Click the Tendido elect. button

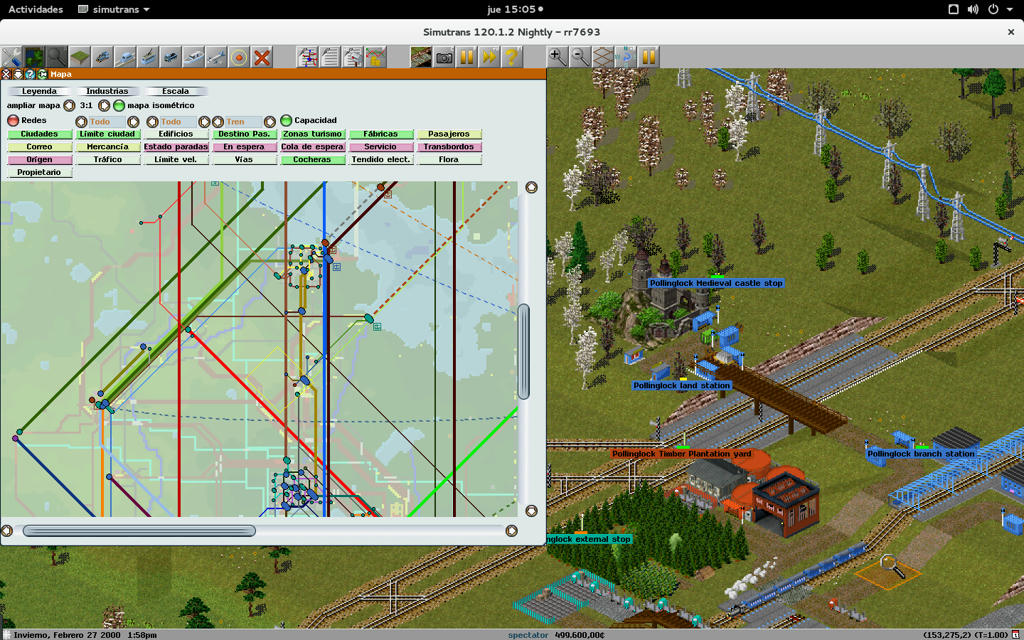pos(381,159)
